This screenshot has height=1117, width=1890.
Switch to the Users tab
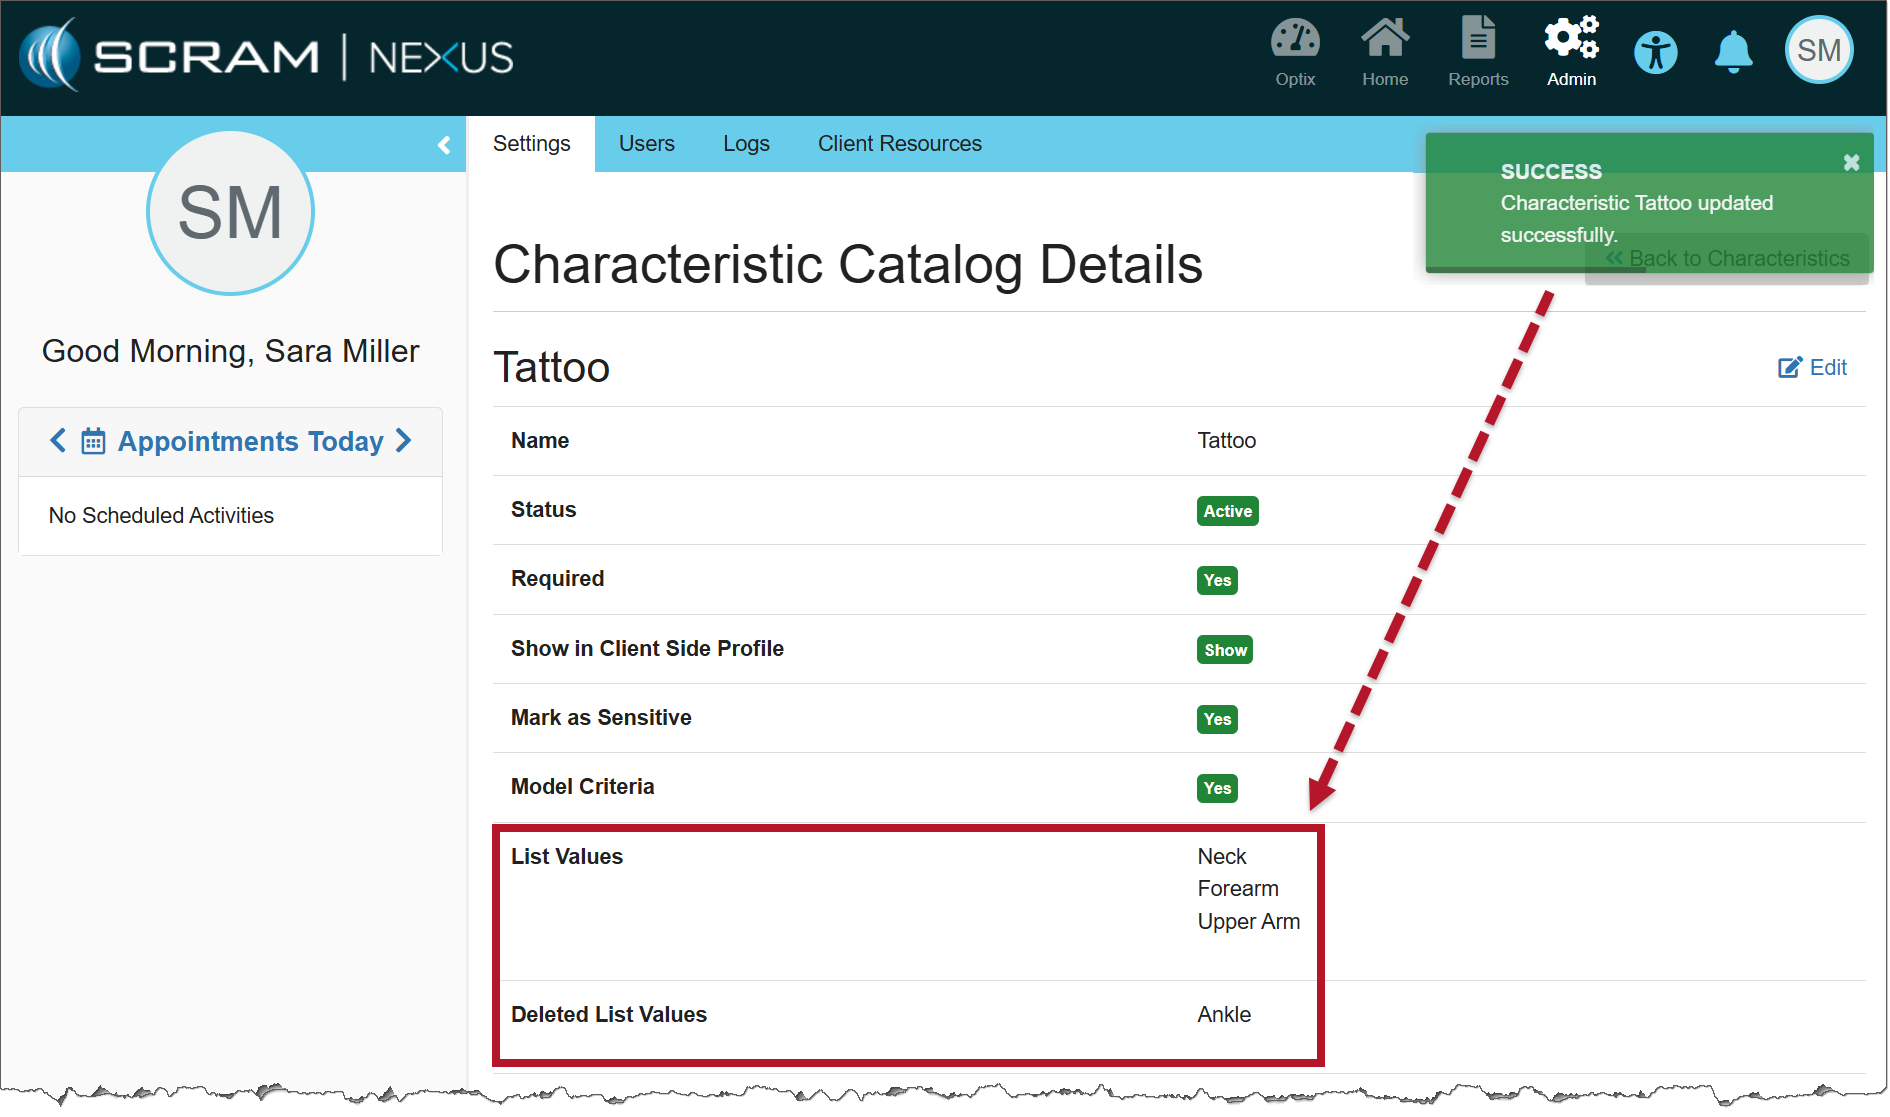[x=646, y=144]
